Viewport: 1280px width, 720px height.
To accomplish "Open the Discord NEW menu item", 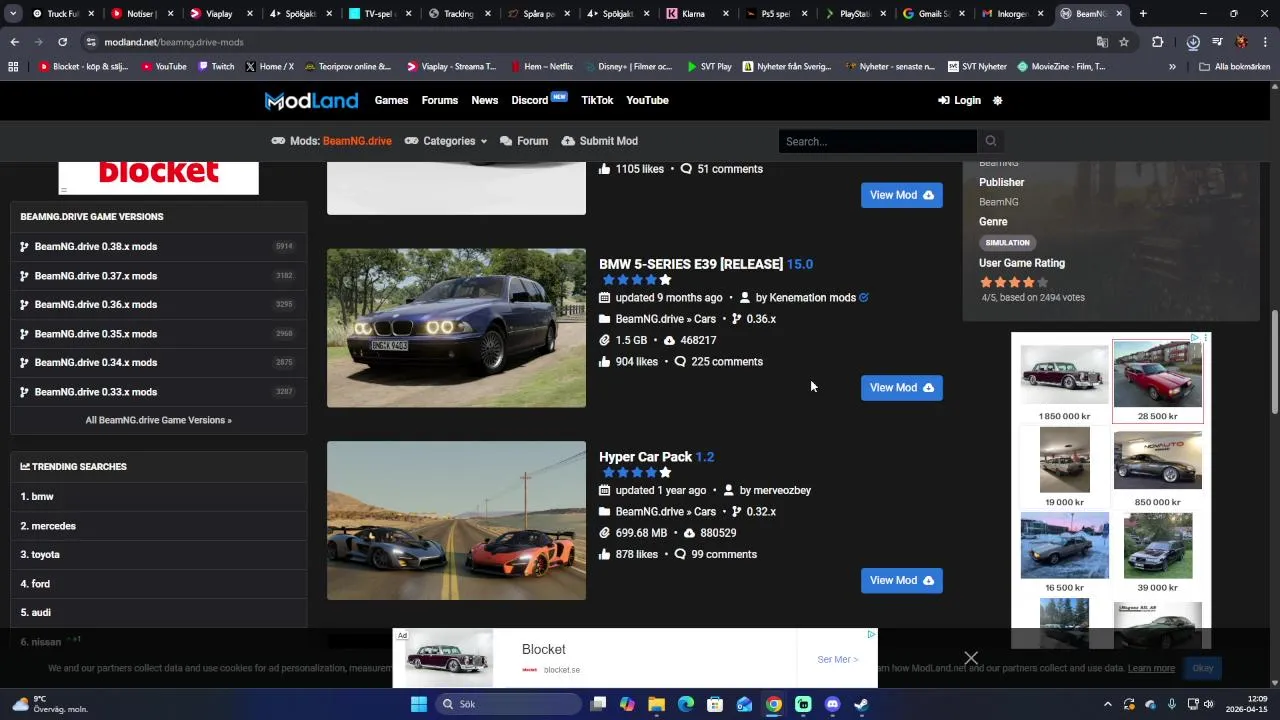I will coord(539,100).
